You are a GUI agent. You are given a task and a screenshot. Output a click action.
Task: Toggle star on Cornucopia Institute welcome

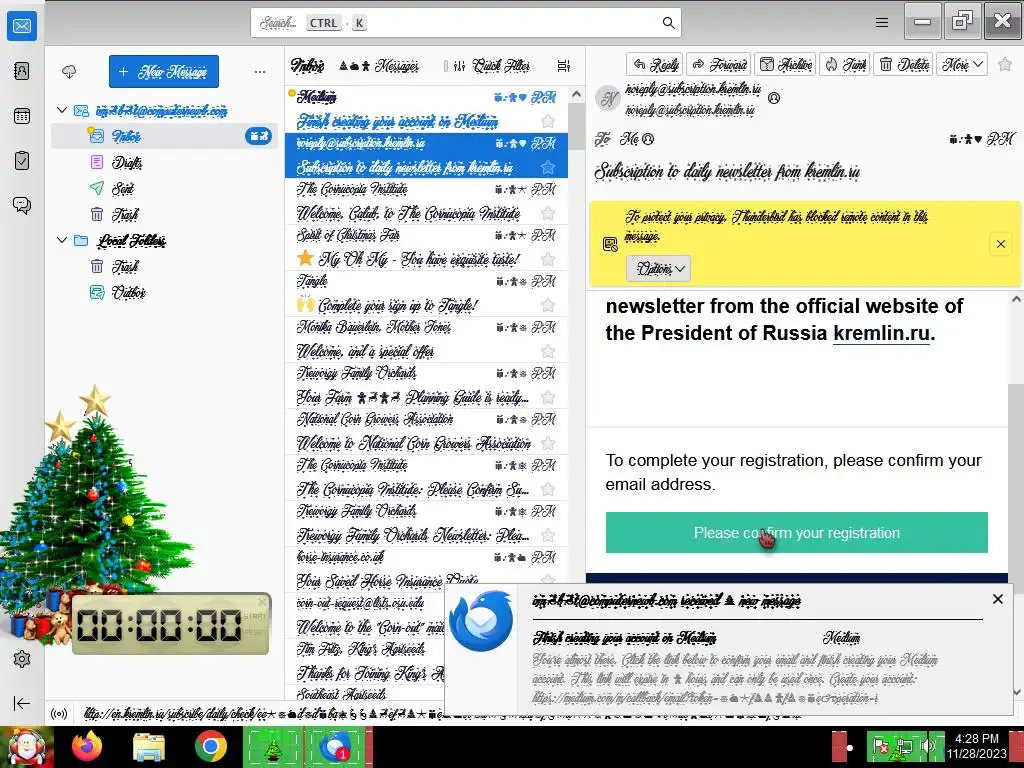click(x=548, y=213)
